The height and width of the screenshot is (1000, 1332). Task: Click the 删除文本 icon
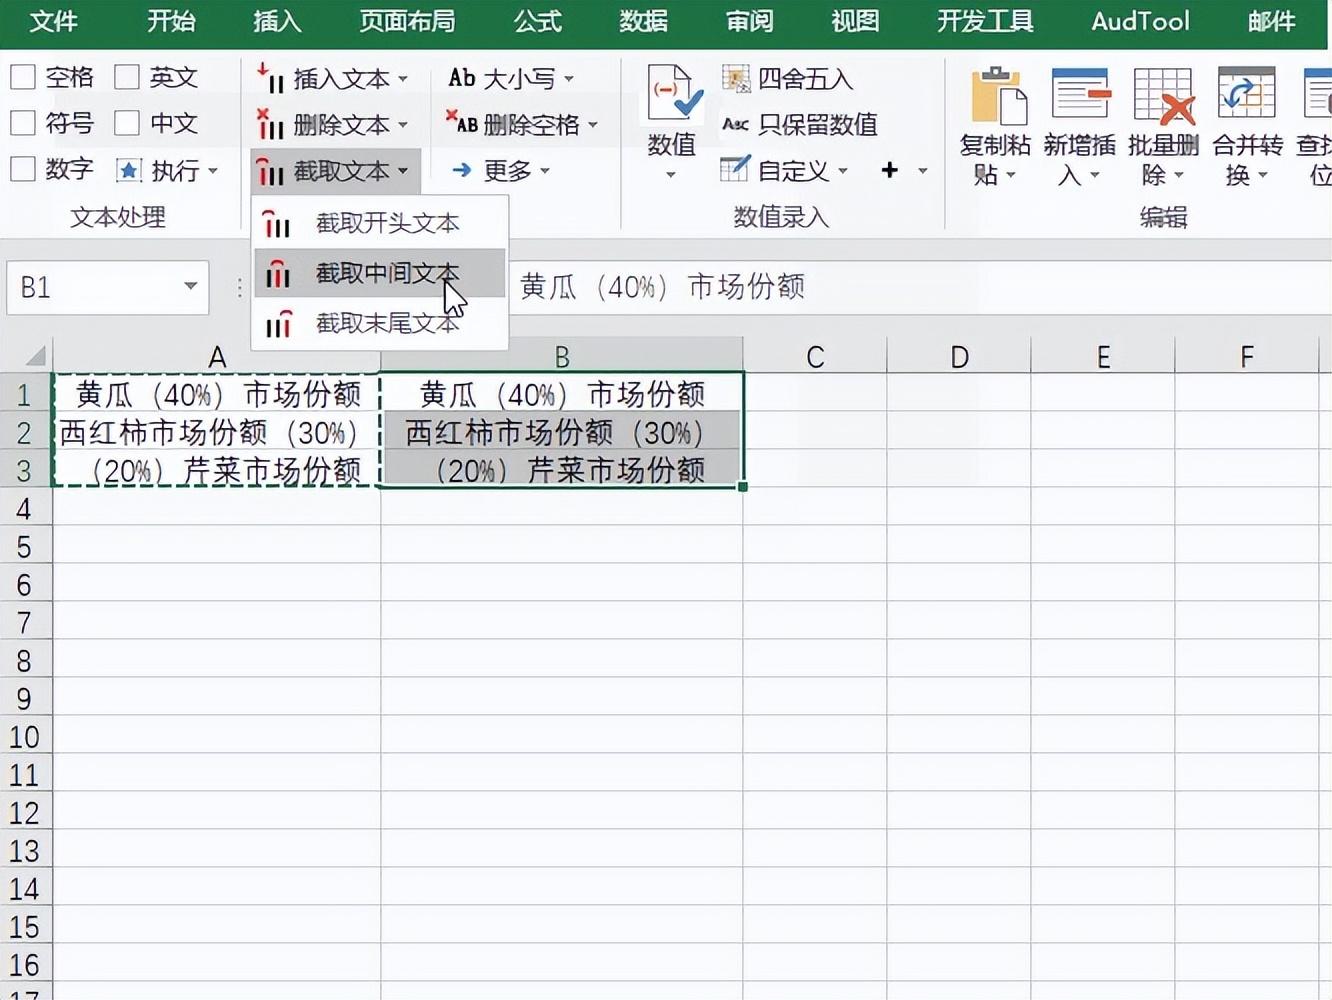270,124
